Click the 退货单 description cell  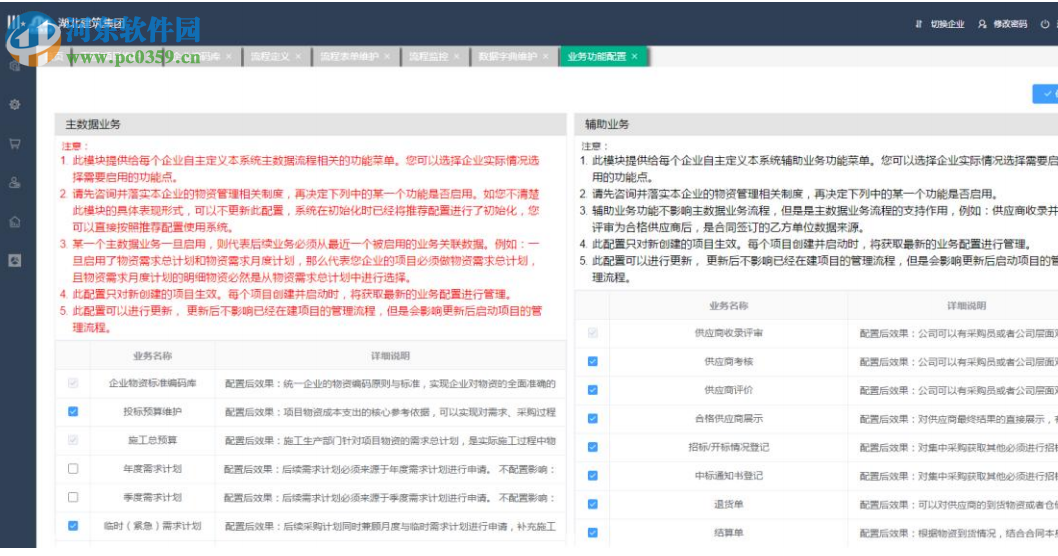tap(953, 504)
